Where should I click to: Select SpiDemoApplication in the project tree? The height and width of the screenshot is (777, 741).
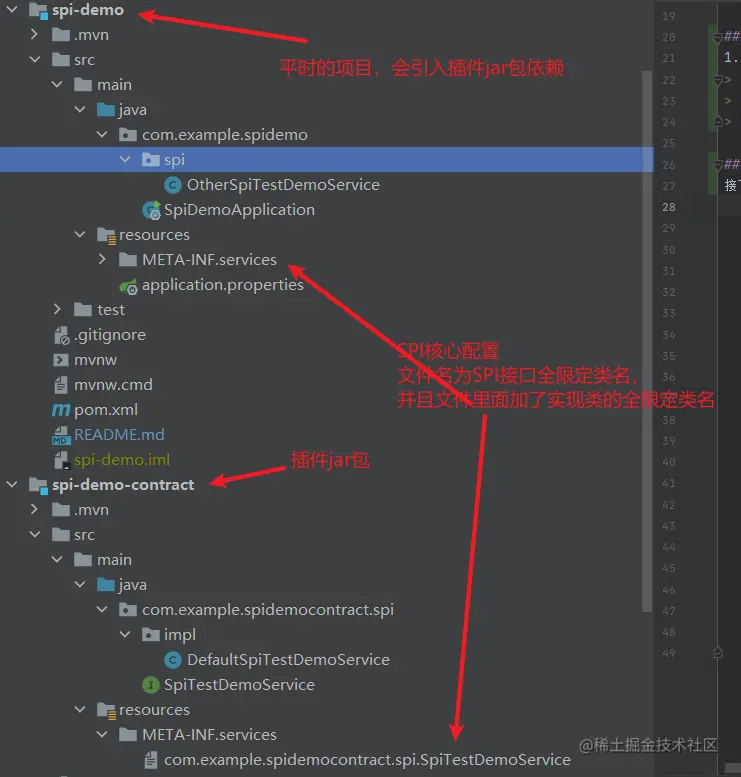click(239, 210)
